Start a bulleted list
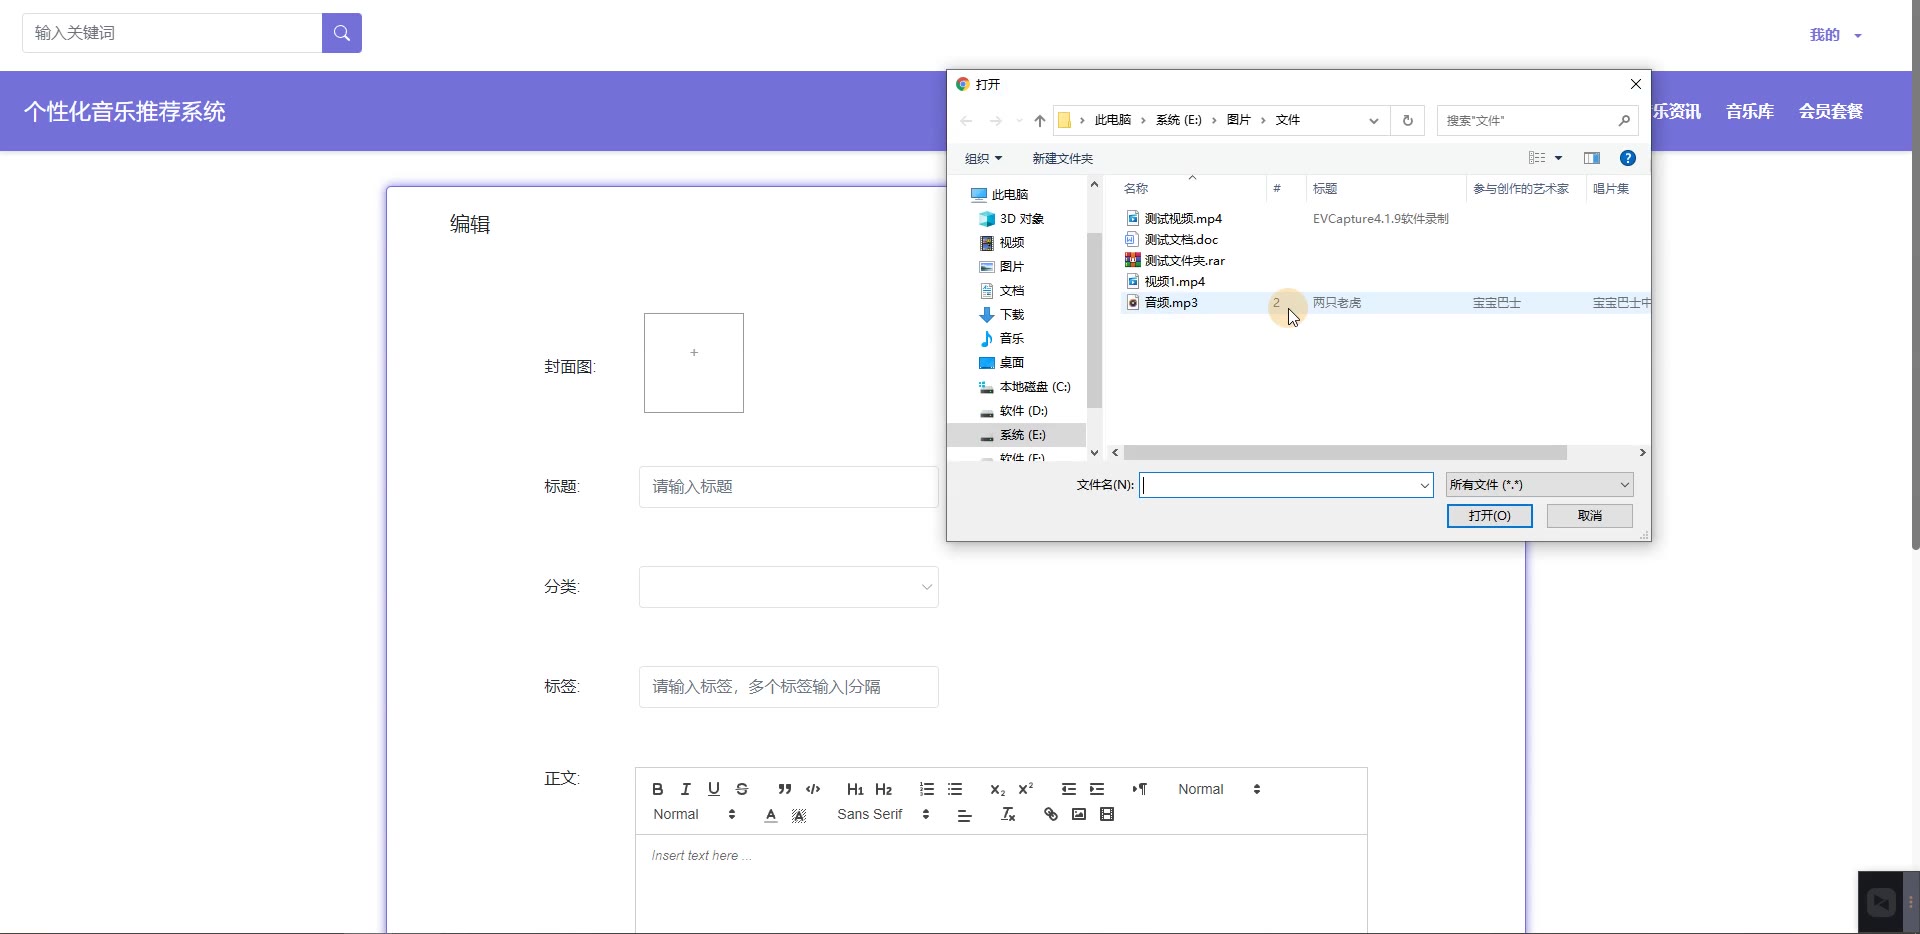The image size is (1920, 934). tap(955, 789)
